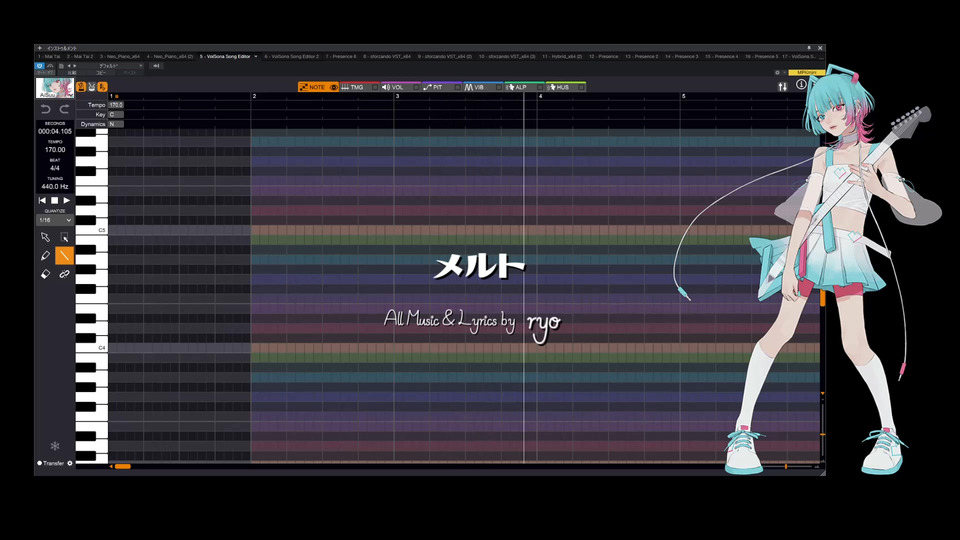Viewport: 960px width, 540px height.
Task: Open the QUANTIZE 1/16 dropdown
Action: (x=54, y=220)
